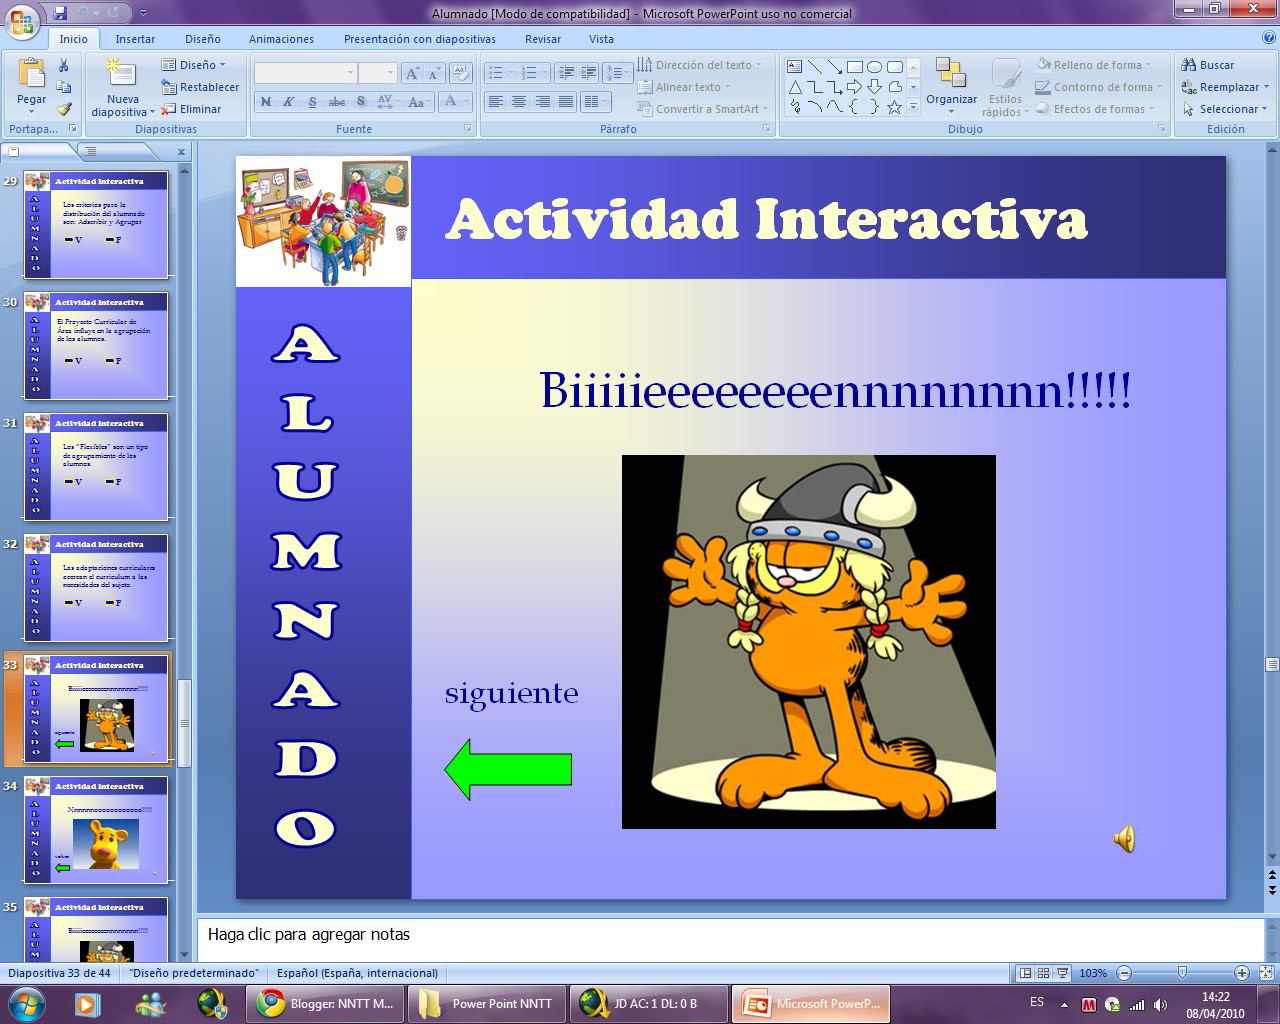The height and width of the screenshot is (1024, 1280).
Task: Click the Eliminar slide button
Action: point(192,109)
